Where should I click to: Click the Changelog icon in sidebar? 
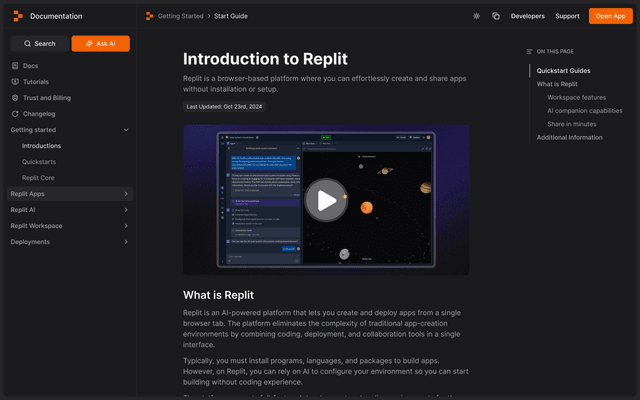pos(15,114)
